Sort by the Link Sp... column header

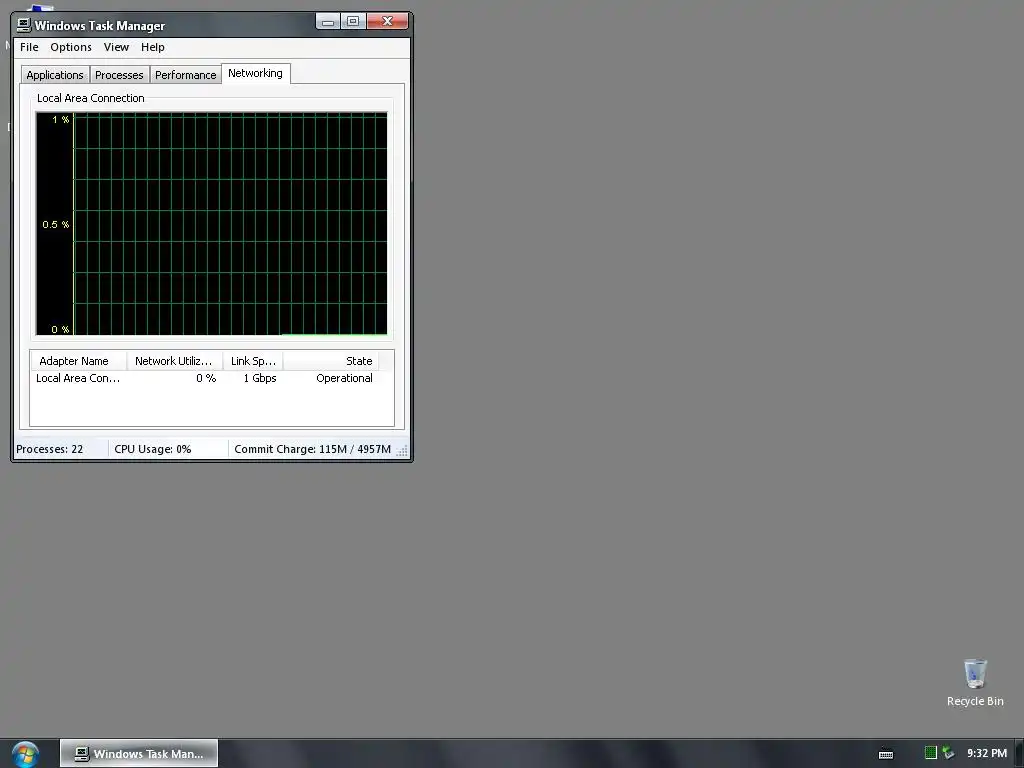pyautogui.click(x=253, y=361)
